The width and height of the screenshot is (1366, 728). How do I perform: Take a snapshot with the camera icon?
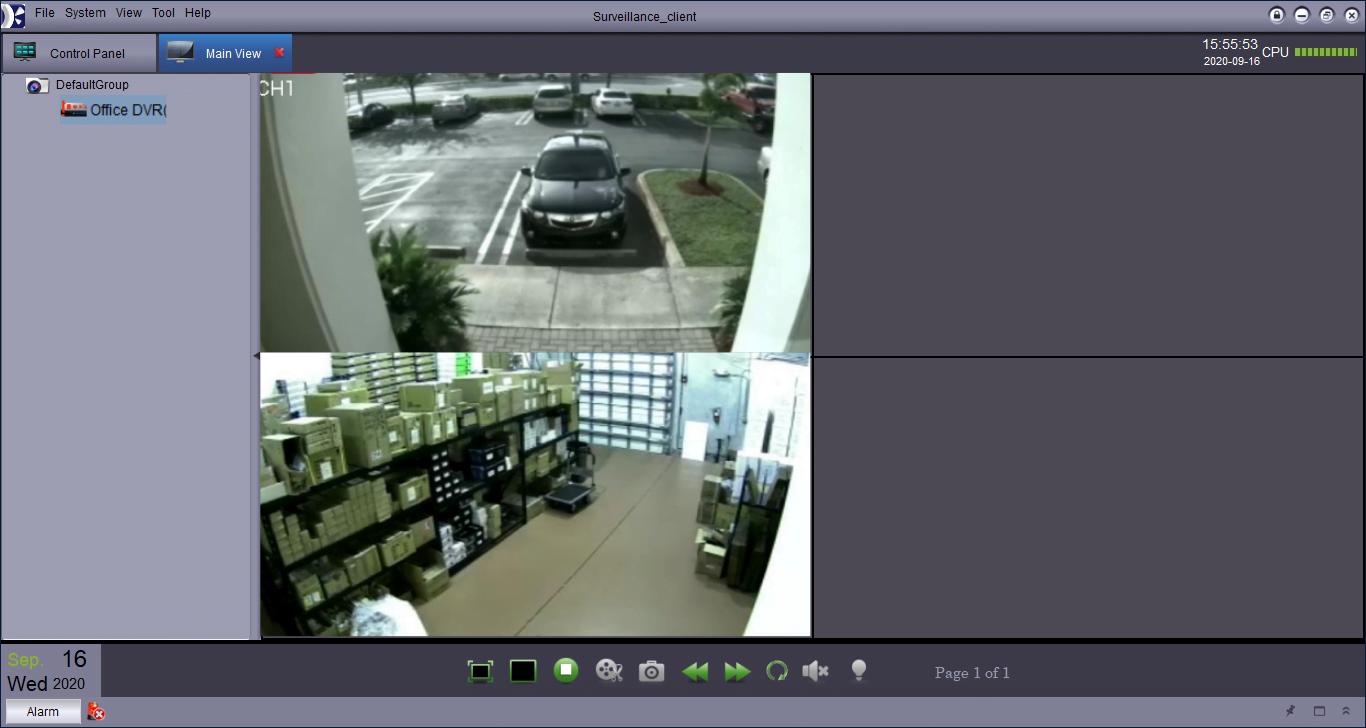651,672
